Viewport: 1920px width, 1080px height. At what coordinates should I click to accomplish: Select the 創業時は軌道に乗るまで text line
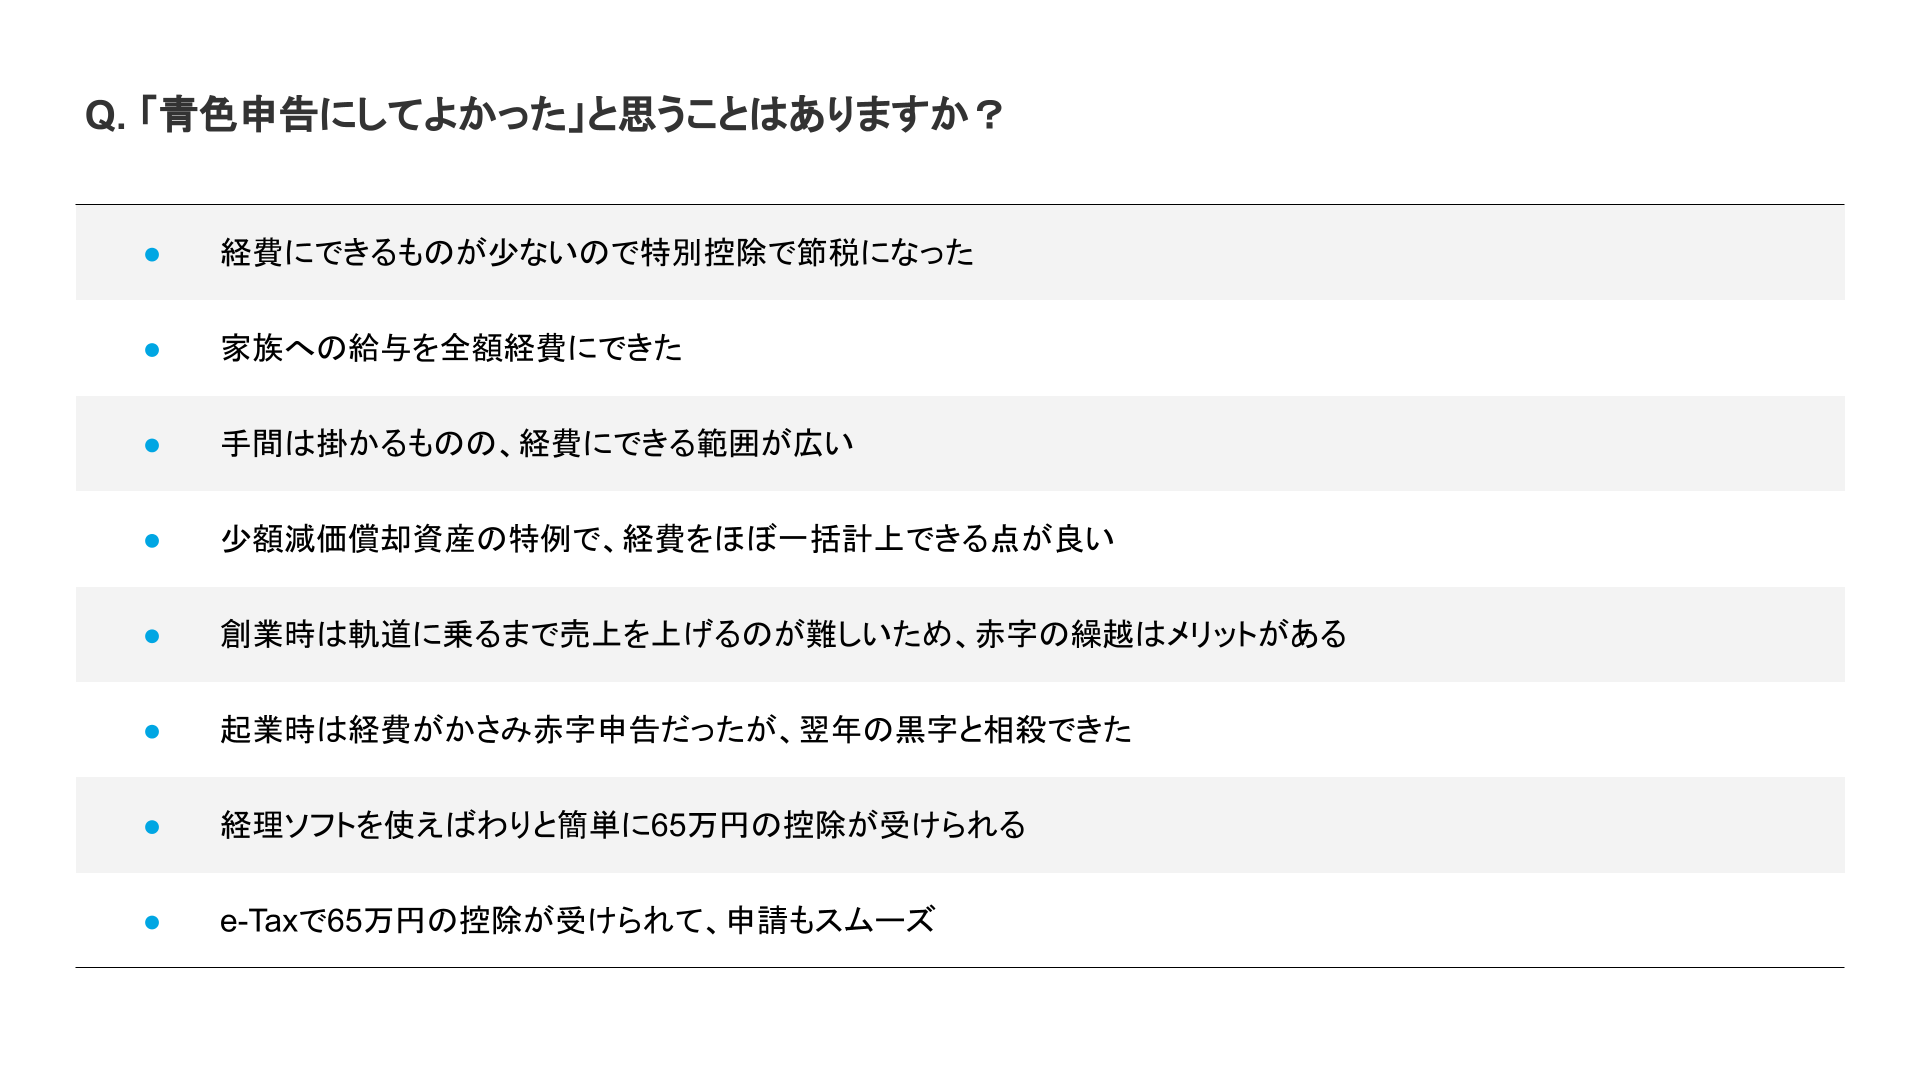[783, 634]
